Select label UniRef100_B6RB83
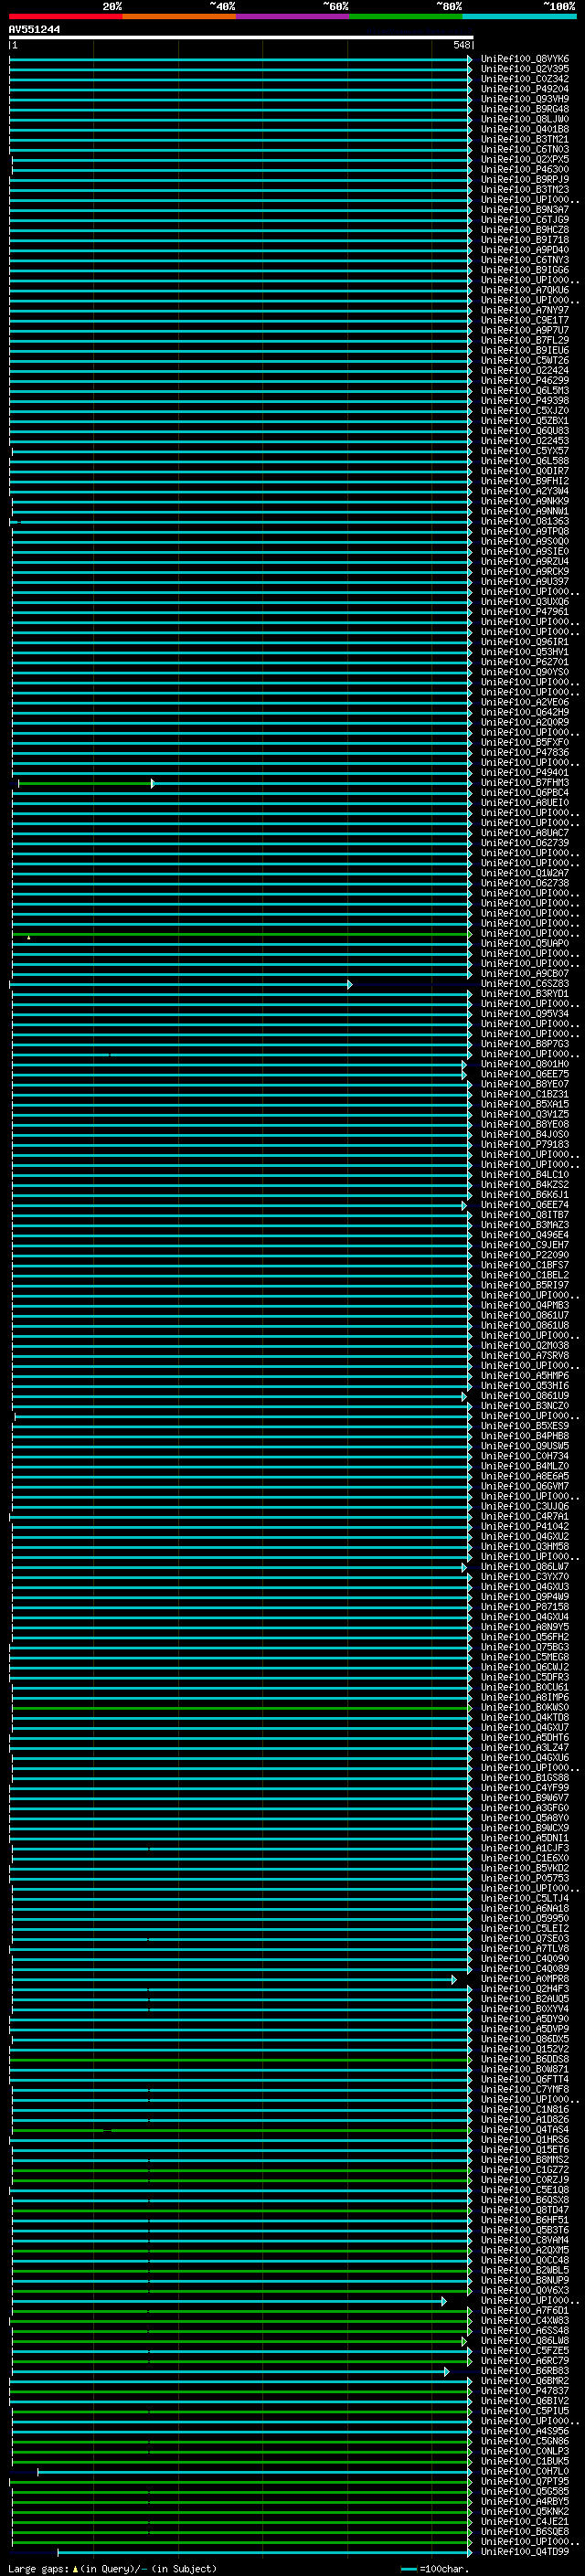This screenshot has width=585, height=2576. [x=525, y=2370]
